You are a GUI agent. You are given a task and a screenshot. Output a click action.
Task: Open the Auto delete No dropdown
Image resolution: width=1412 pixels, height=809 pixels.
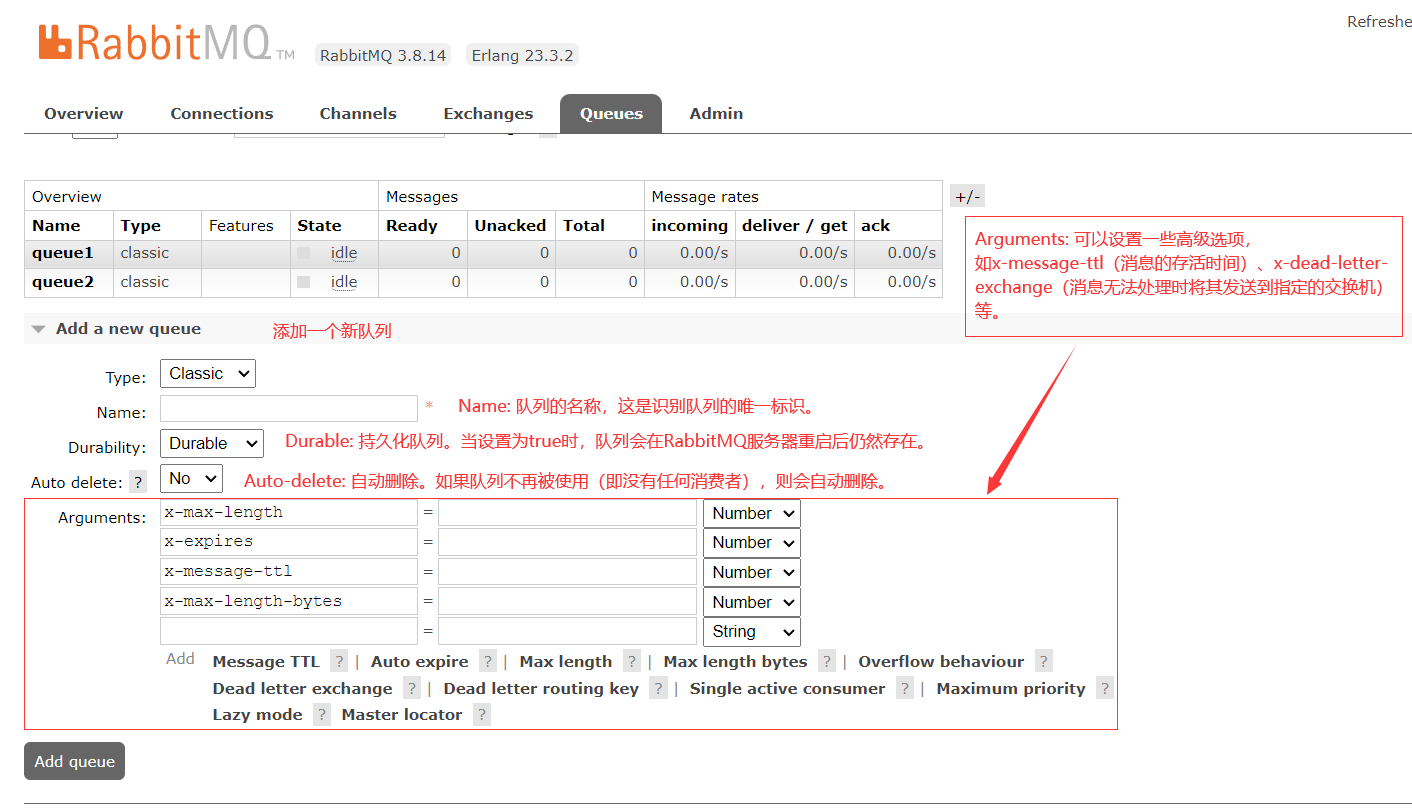click(x=191, y=479)
